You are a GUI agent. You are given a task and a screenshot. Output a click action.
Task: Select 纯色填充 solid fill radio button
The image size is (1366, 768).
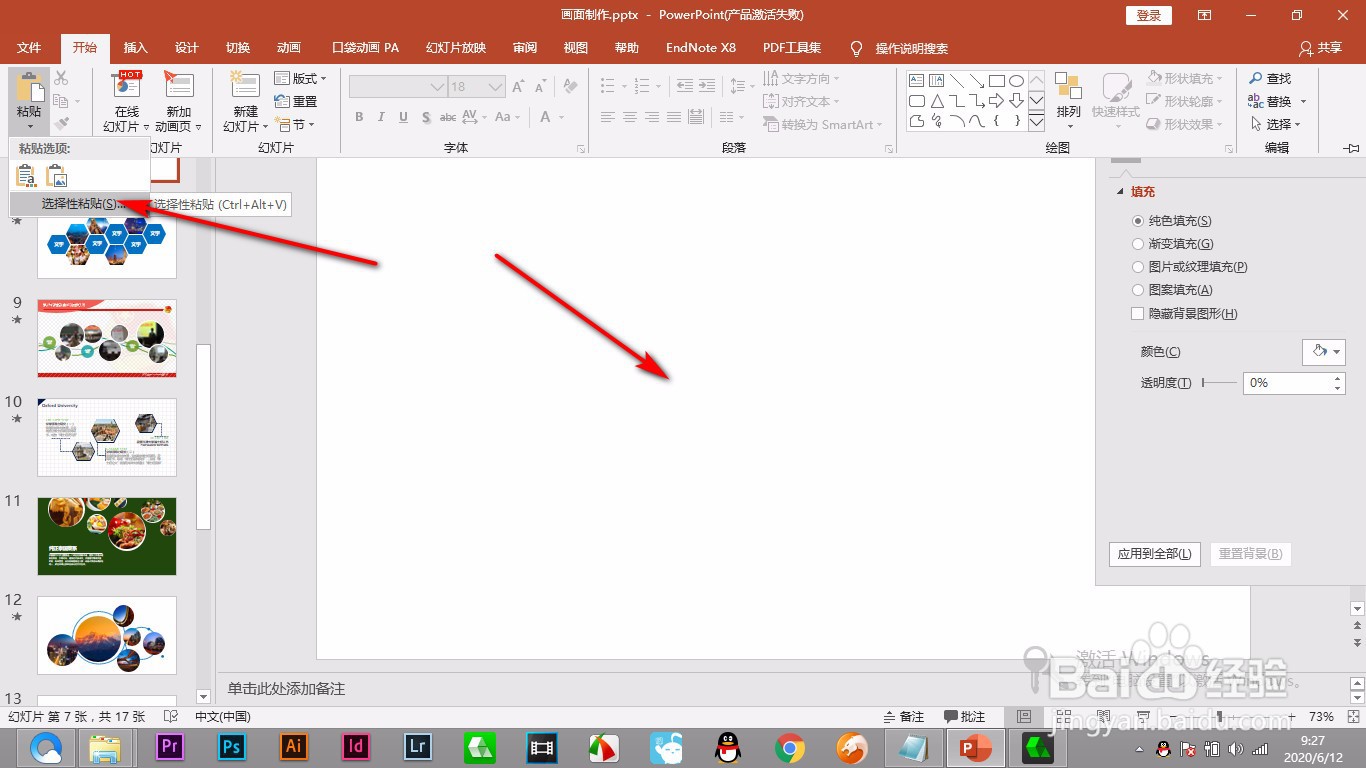tap(1138, 221)
